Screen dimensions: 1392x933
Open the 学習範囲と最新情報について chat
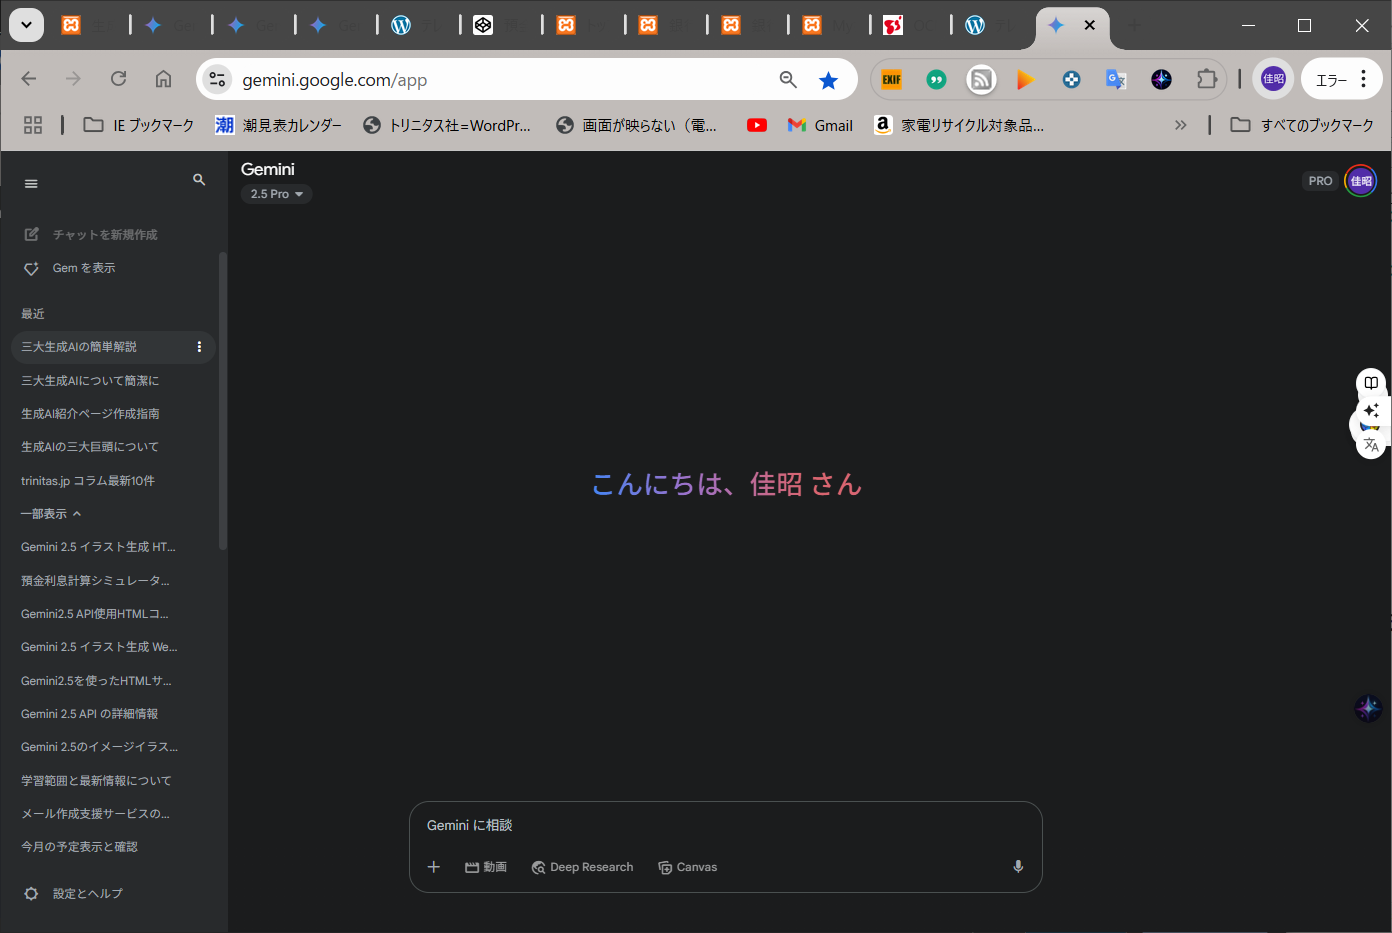[x=96, y=781]
